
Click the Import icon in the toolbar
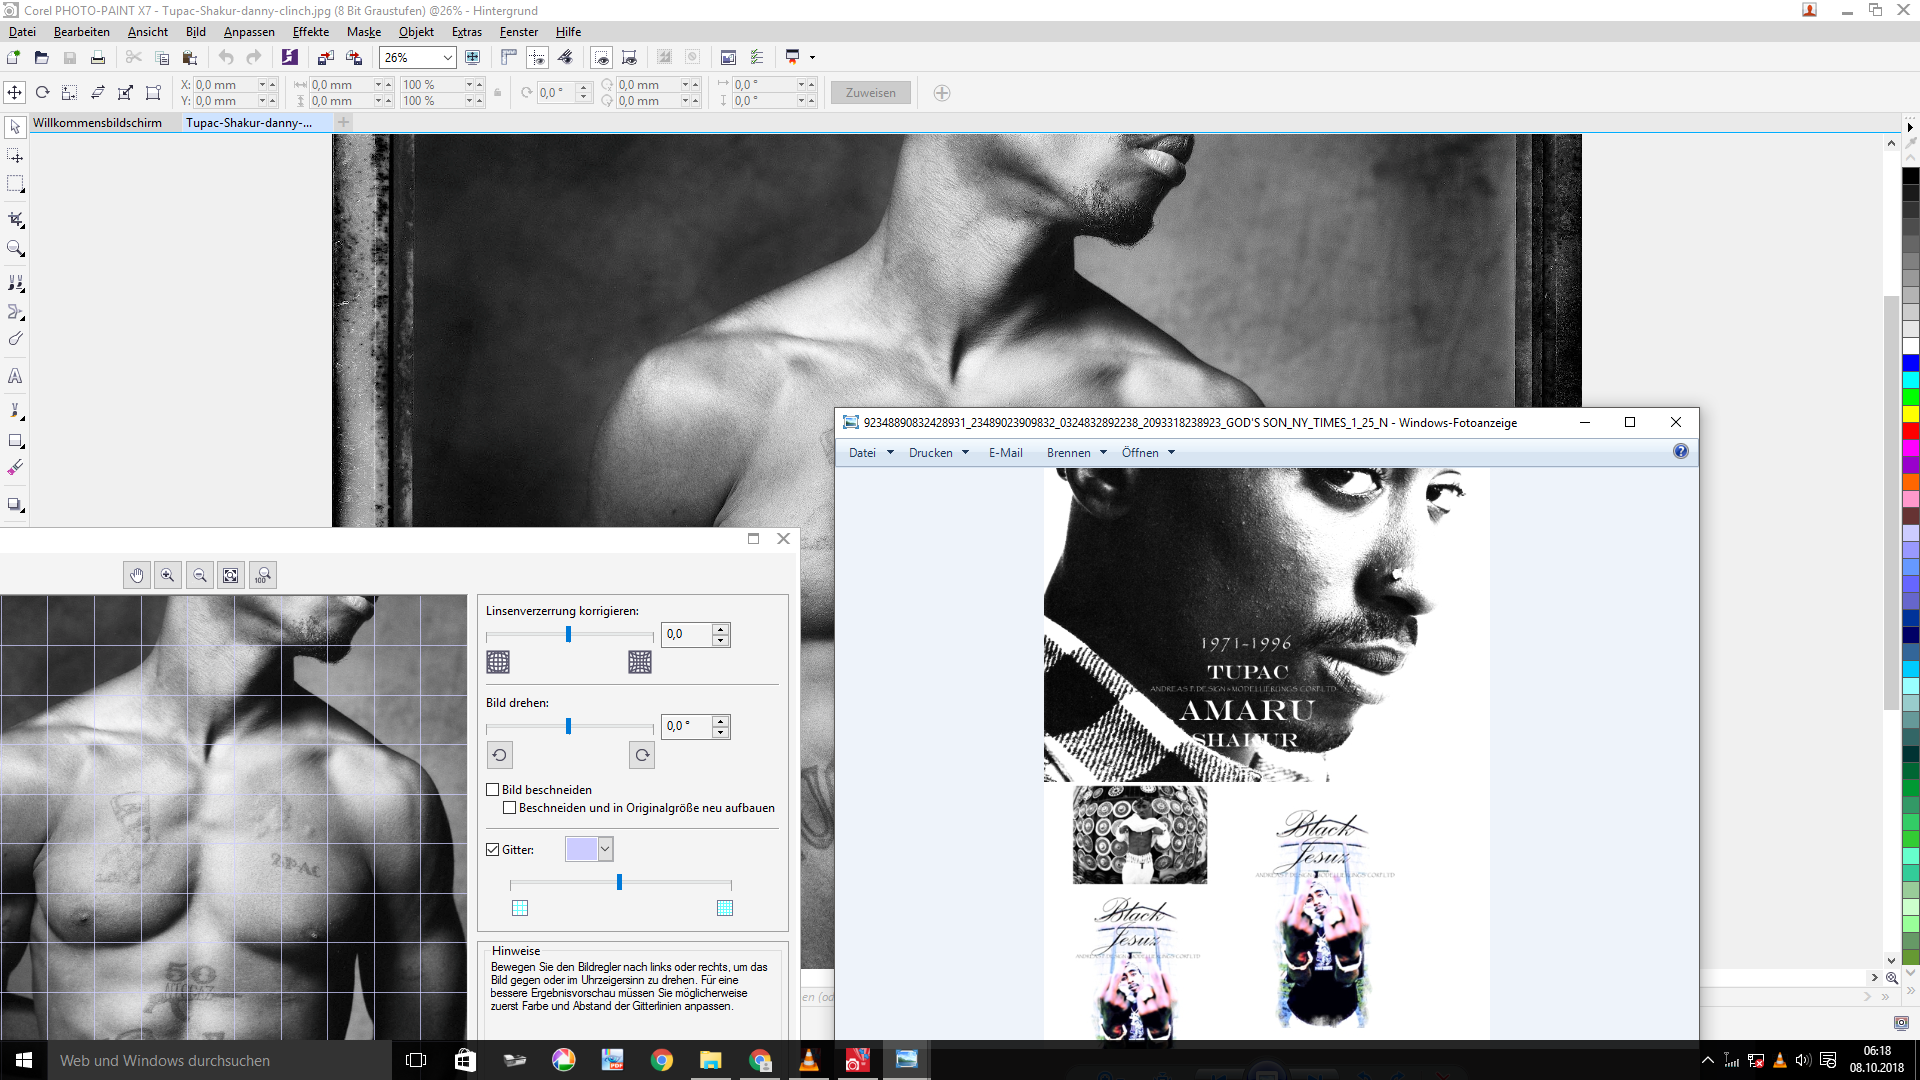coord(326,57)
